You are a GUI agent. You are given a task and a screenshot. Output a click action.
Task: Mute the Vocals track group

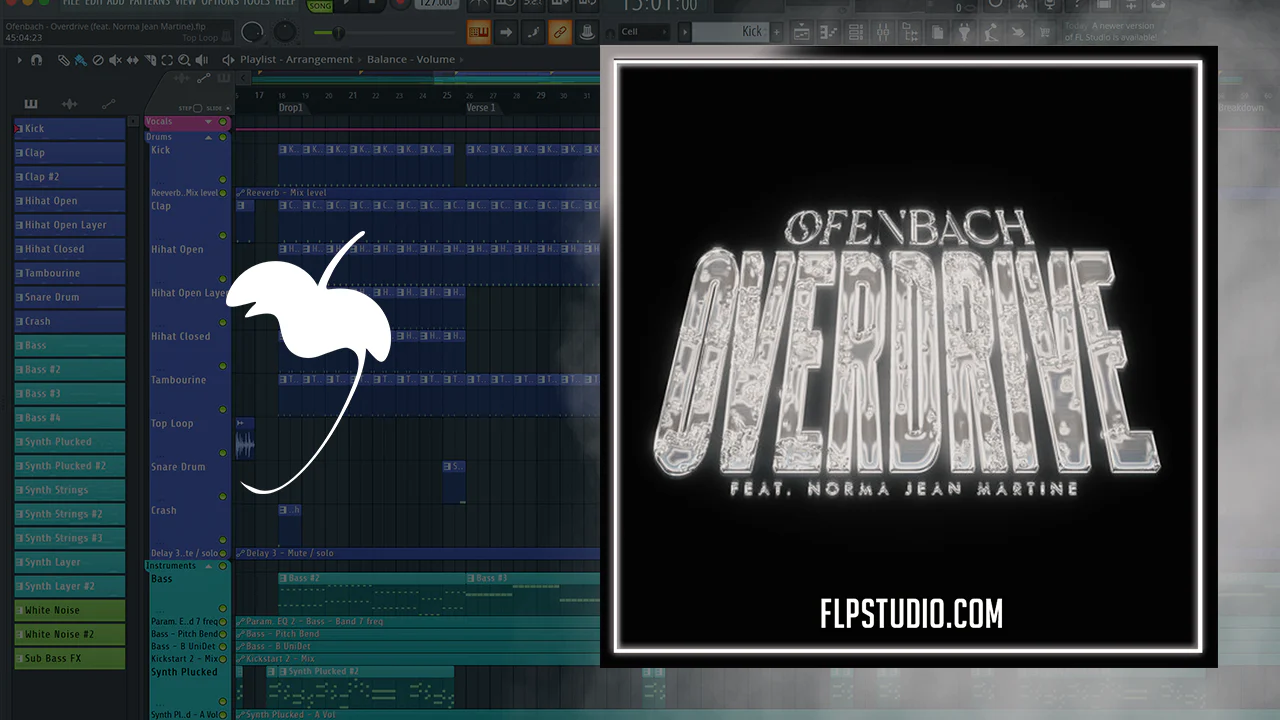(222, 122)
